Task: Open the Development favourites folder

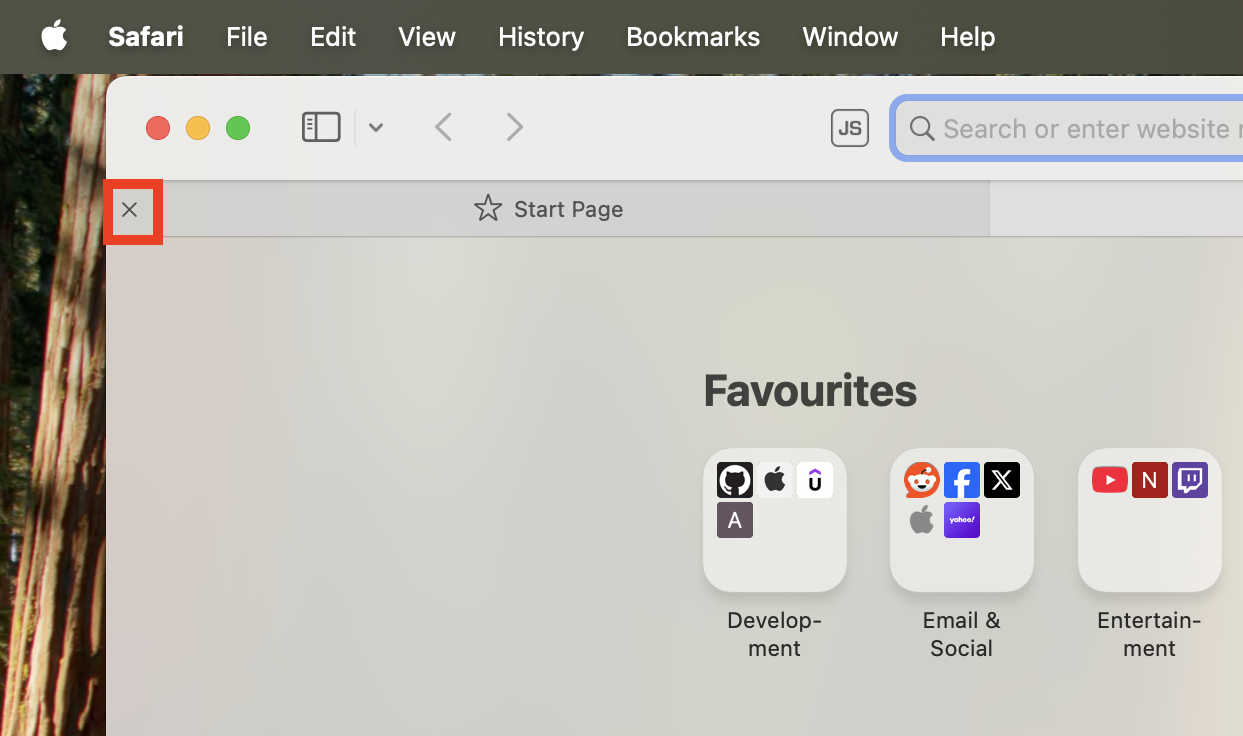Action: (774, 520)
